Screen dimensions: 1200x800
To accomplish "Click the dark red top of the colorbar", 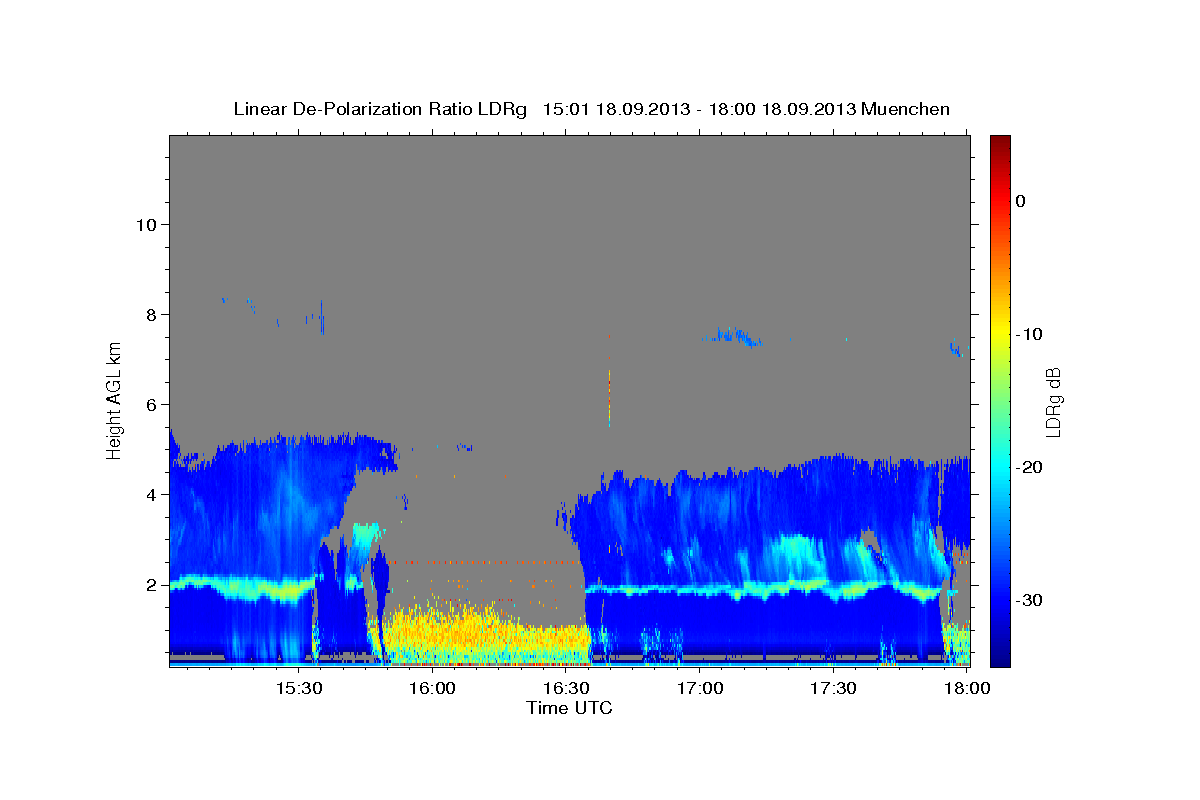I will [x=1000, y=143].
